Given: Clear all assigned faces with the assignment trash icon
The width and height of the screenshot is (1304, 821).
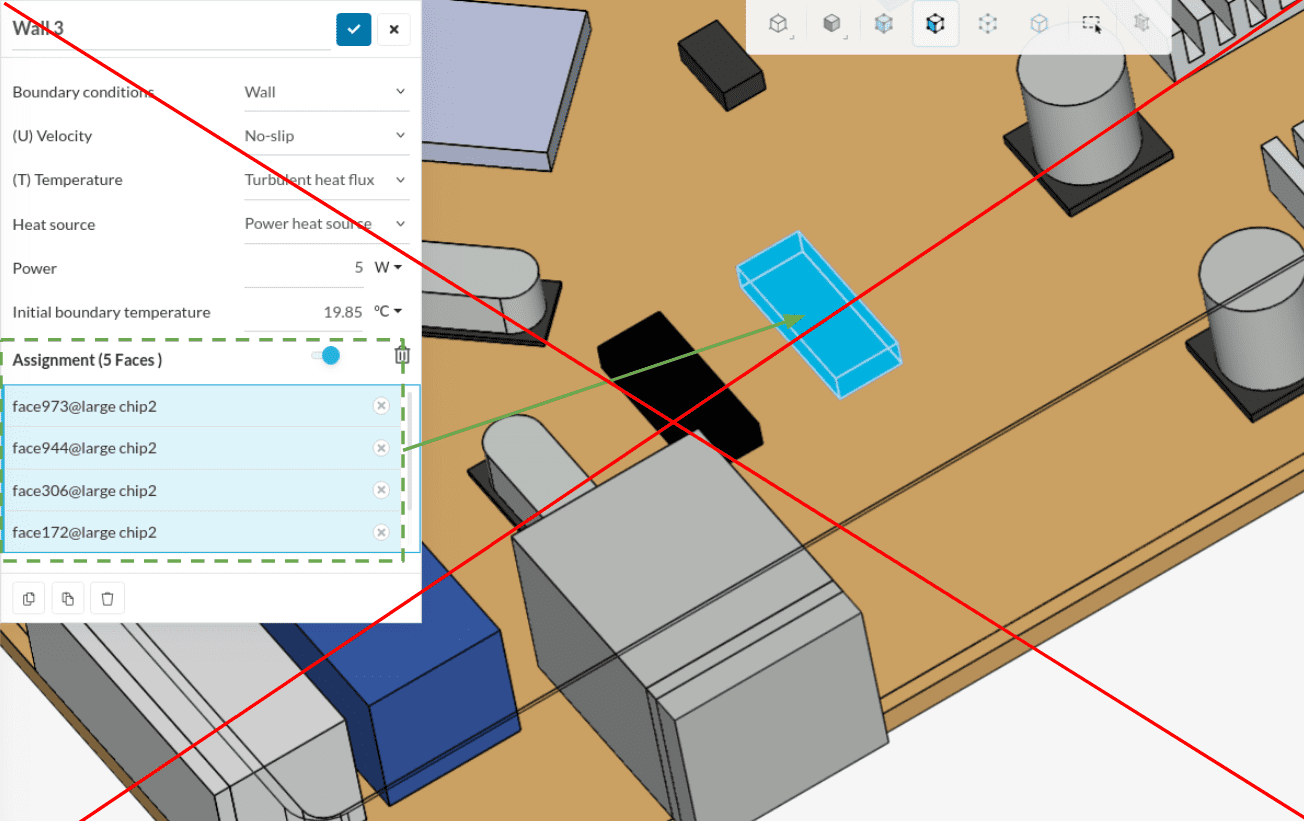Looking at the screenshot, I should coord(402,355).
